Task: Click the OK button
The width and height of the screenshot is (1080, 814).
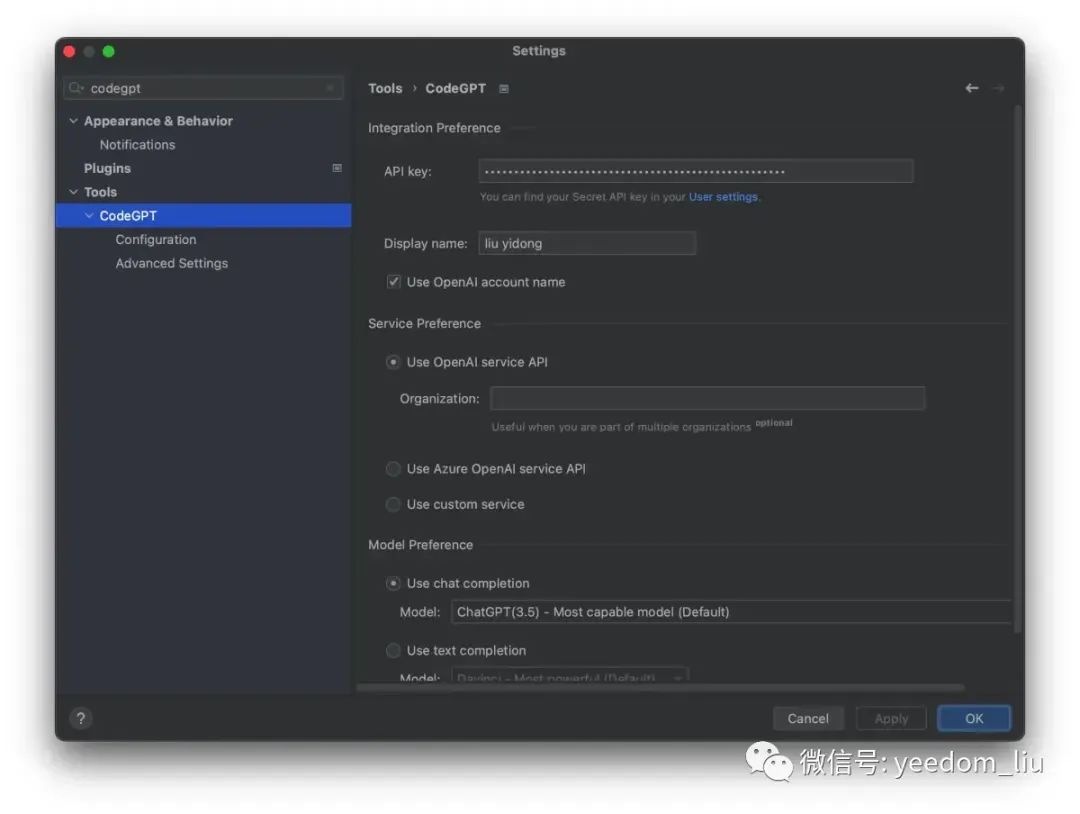Action: click(974, 718)
